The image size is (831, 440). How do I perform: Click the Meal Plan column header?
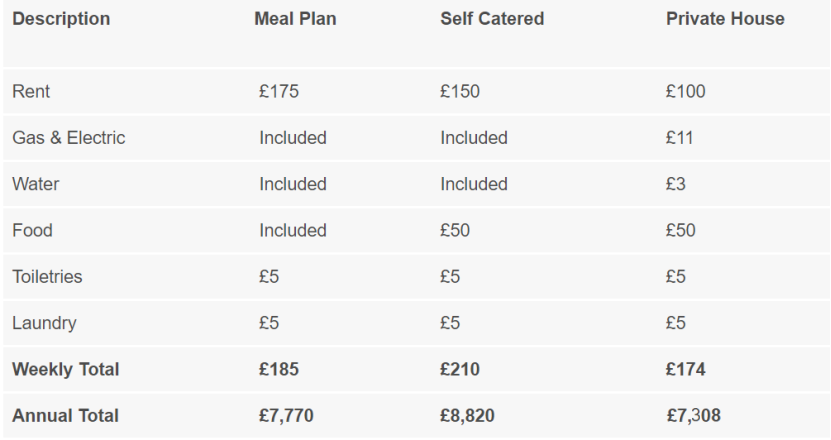[x=295, y=19]
